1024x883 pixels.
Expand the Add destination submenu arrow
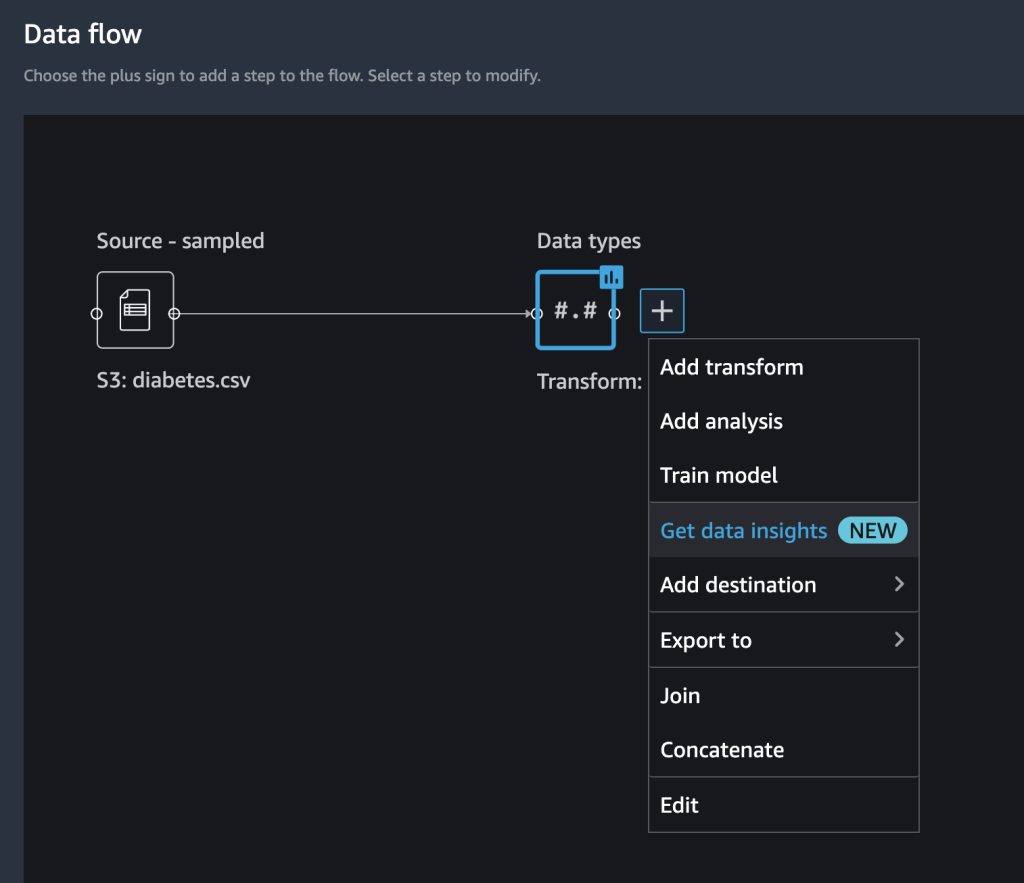[x=899, y=584]
